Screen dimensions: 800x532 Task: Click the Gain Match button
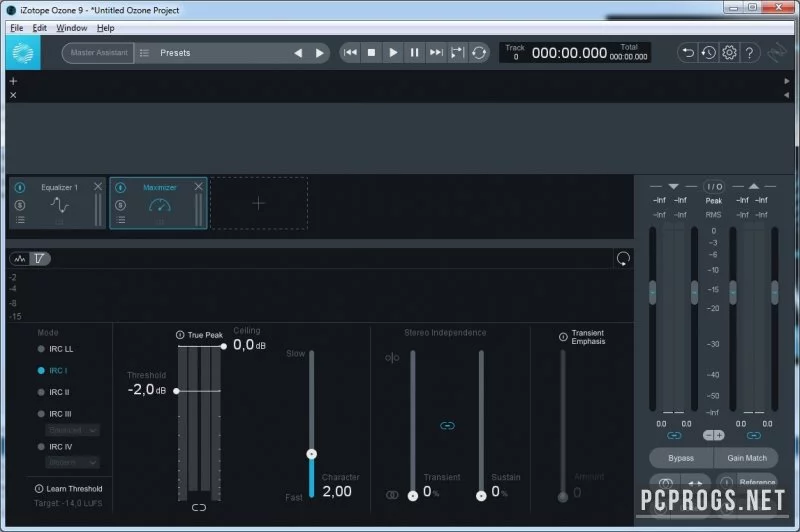click(x=747, y=458)
